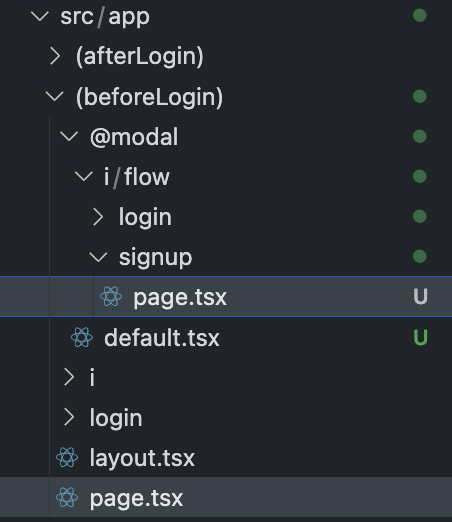This screenshot has height=522, width=452.
Task: Select page.tsx inside signup folder
Action: (226, 296)
